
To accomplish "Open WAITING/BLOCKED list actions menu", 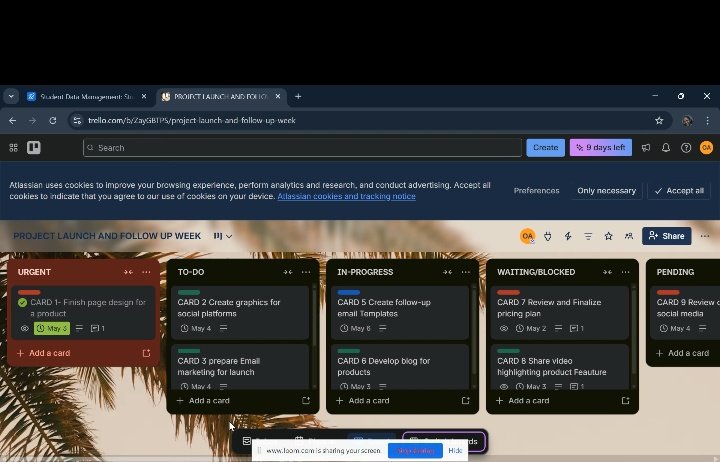I will [x=625, y=272].
